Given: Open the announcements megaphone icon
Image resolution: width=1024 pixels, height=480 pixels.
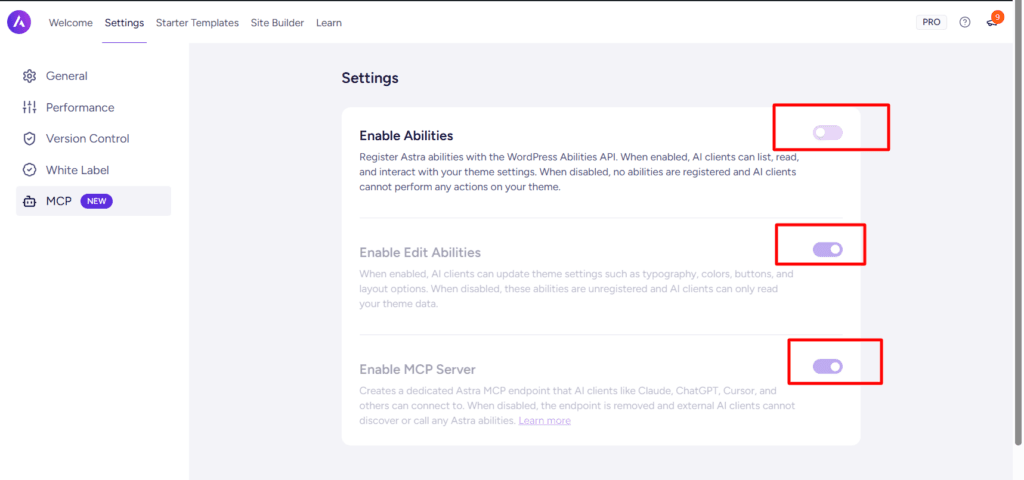Looking at the screenshot, I should click(993, 22).
